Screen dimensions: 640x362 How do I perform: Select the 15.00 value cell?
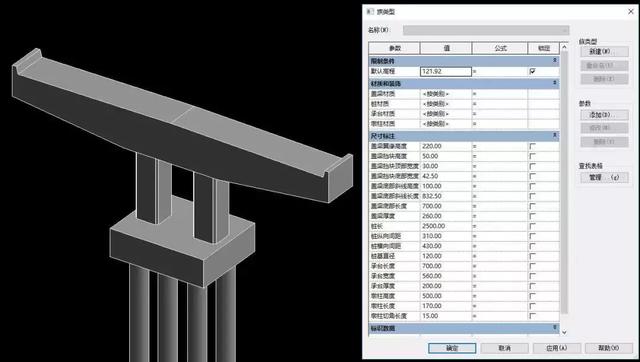(x=446, y=316)
